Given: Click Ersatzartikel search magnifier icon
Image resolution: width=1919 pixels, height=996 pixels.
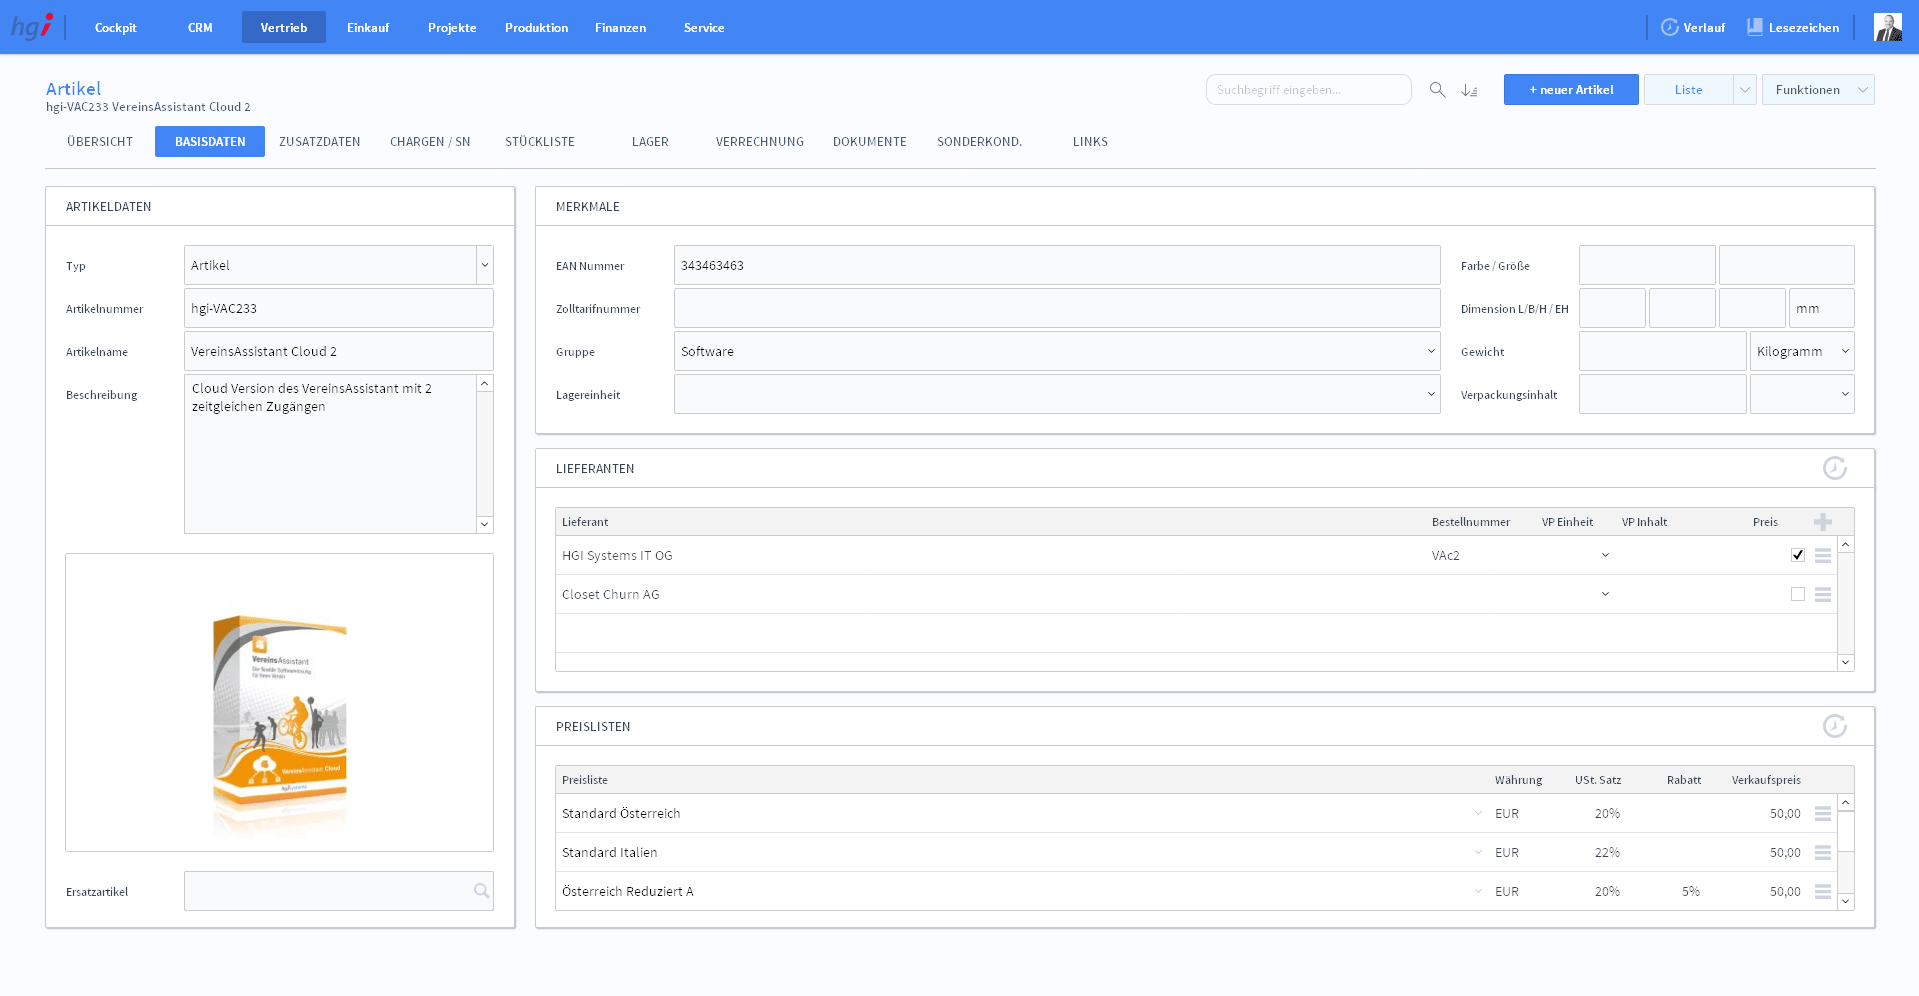Looking at the screenshot, I should tap(481, 891).
